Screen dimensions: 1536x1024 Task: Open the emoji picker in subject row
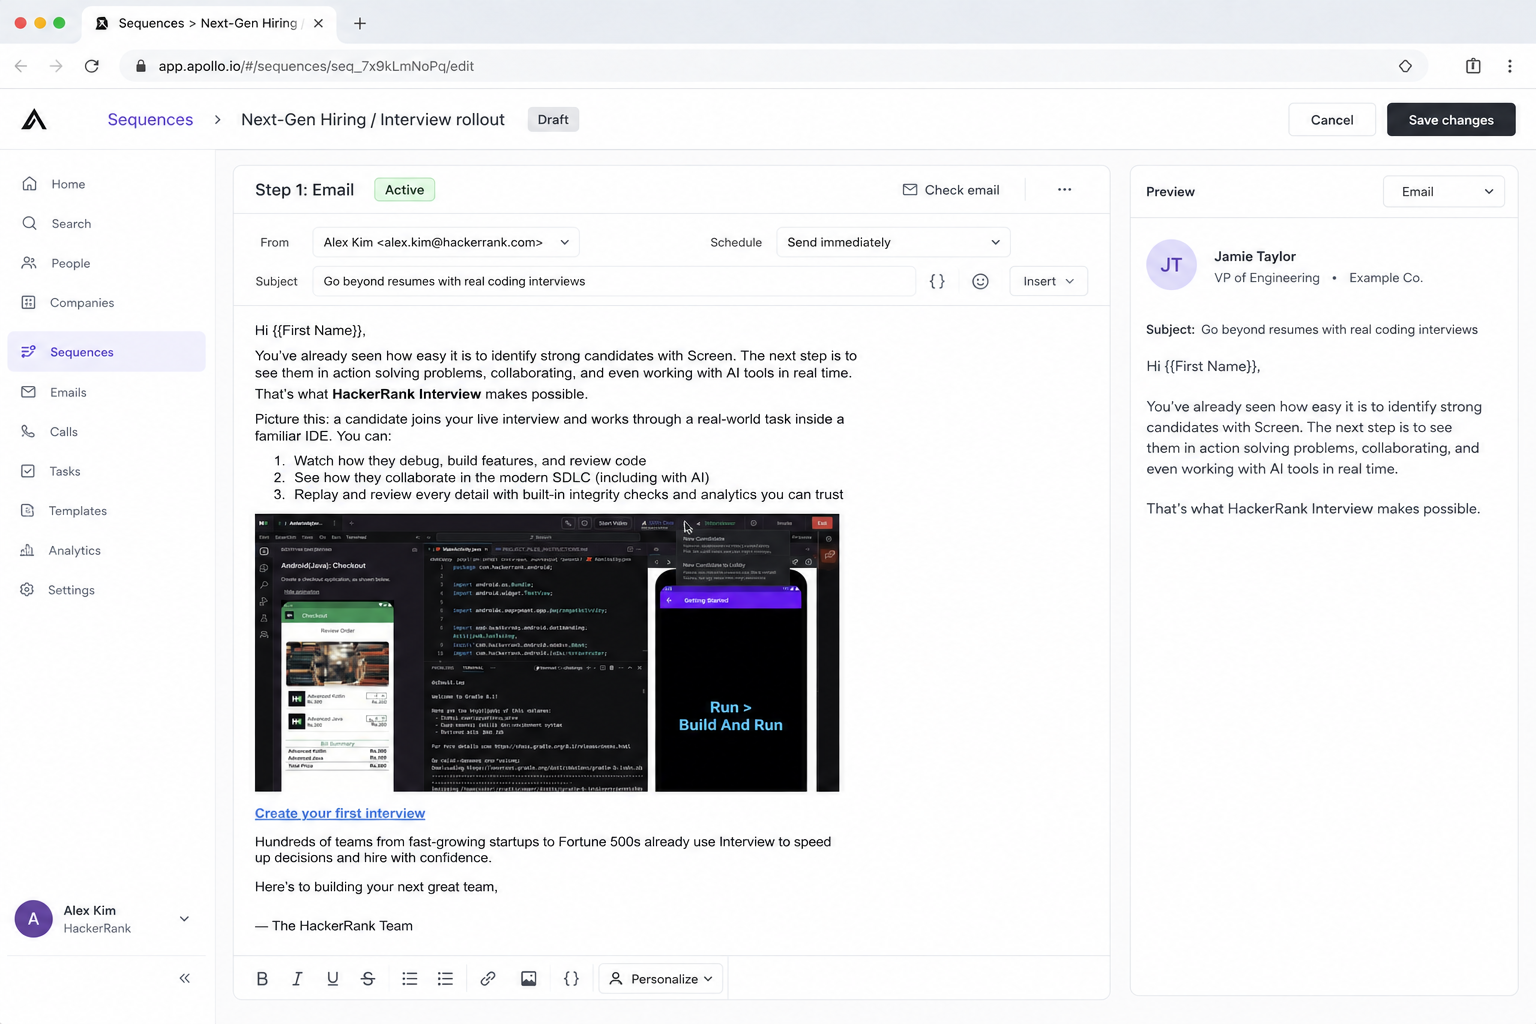pos(980,281)
